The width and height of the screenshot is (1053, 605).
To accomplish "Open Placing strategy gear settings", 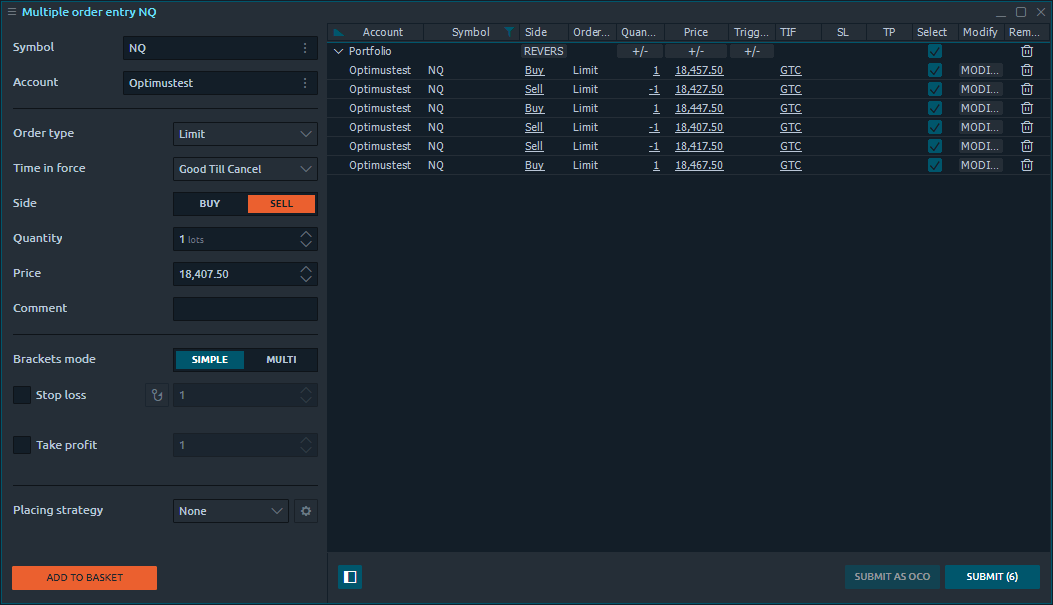I will (306, 511).
